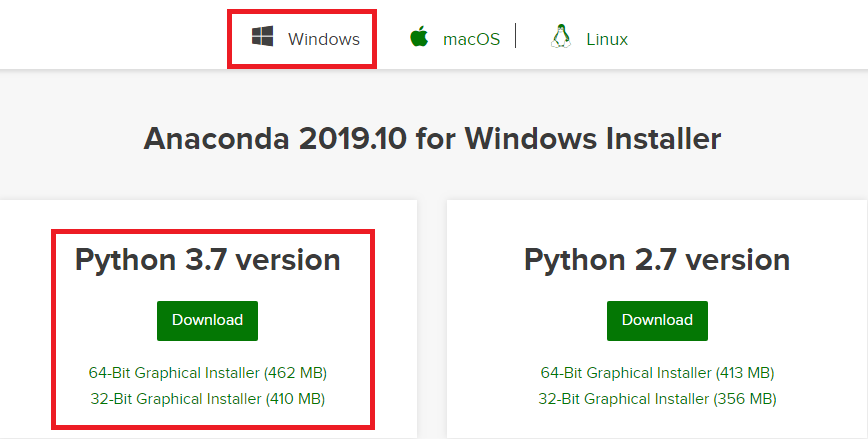The height and width of the screenshot is (439, 868).
Task: Select the Python 2.7 version heading
Action: point(657,260)
